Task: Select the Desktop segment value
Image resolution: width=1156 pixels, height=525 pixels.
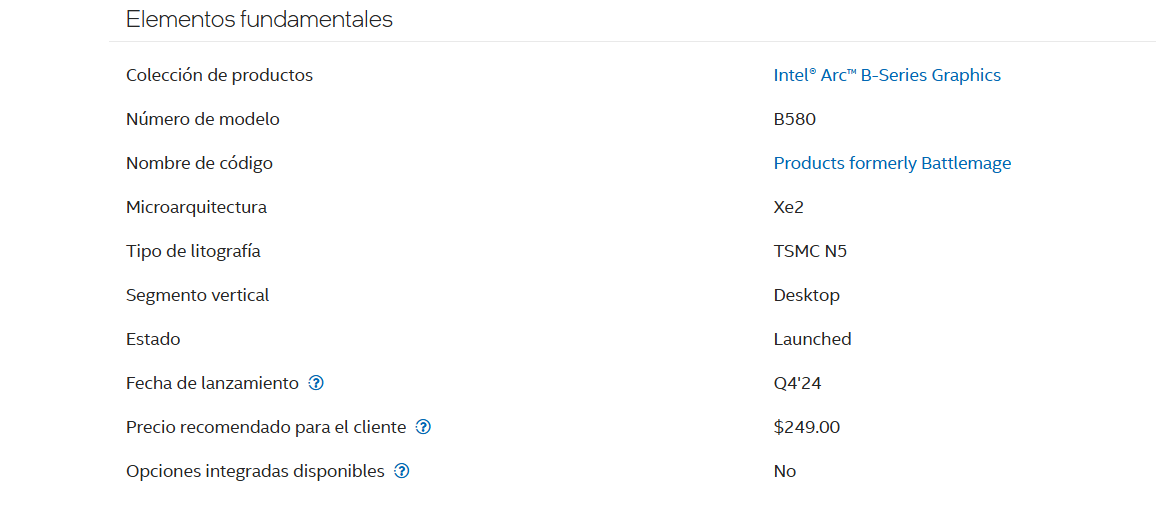Action: pos(807,296)
